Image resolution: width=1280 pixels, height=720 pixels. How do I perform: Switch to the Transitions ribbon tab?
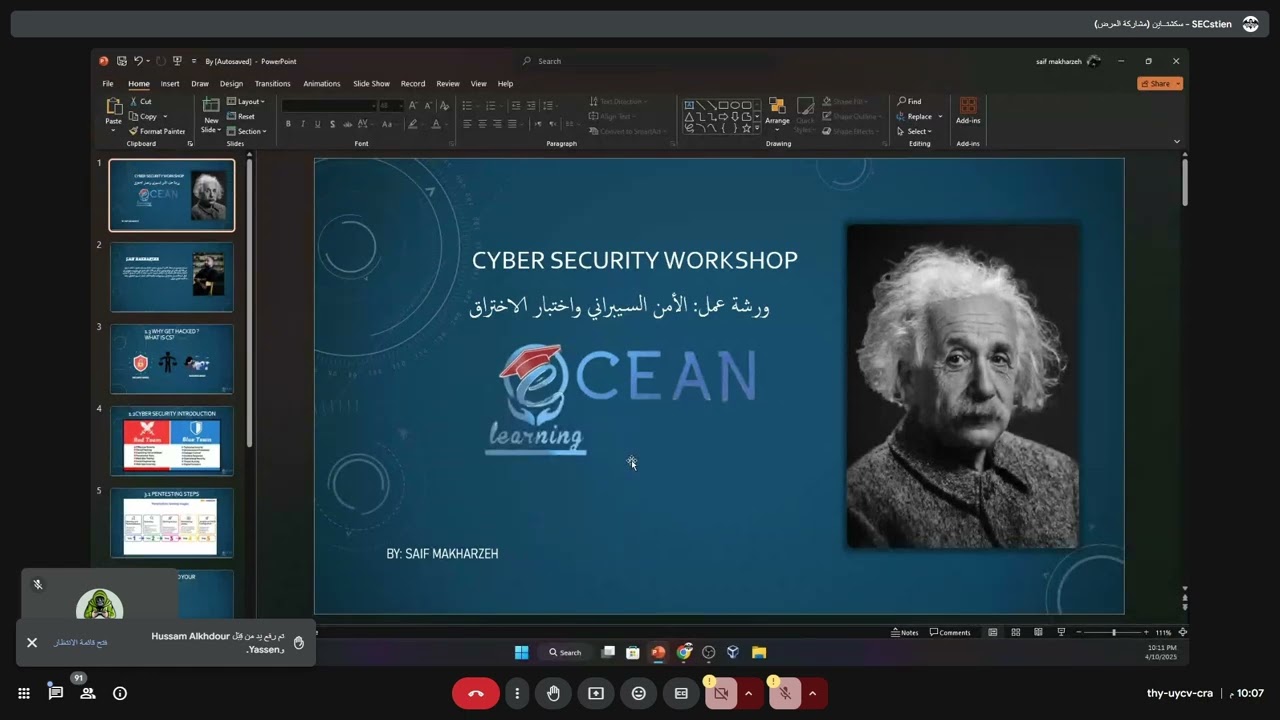(272, 83)
